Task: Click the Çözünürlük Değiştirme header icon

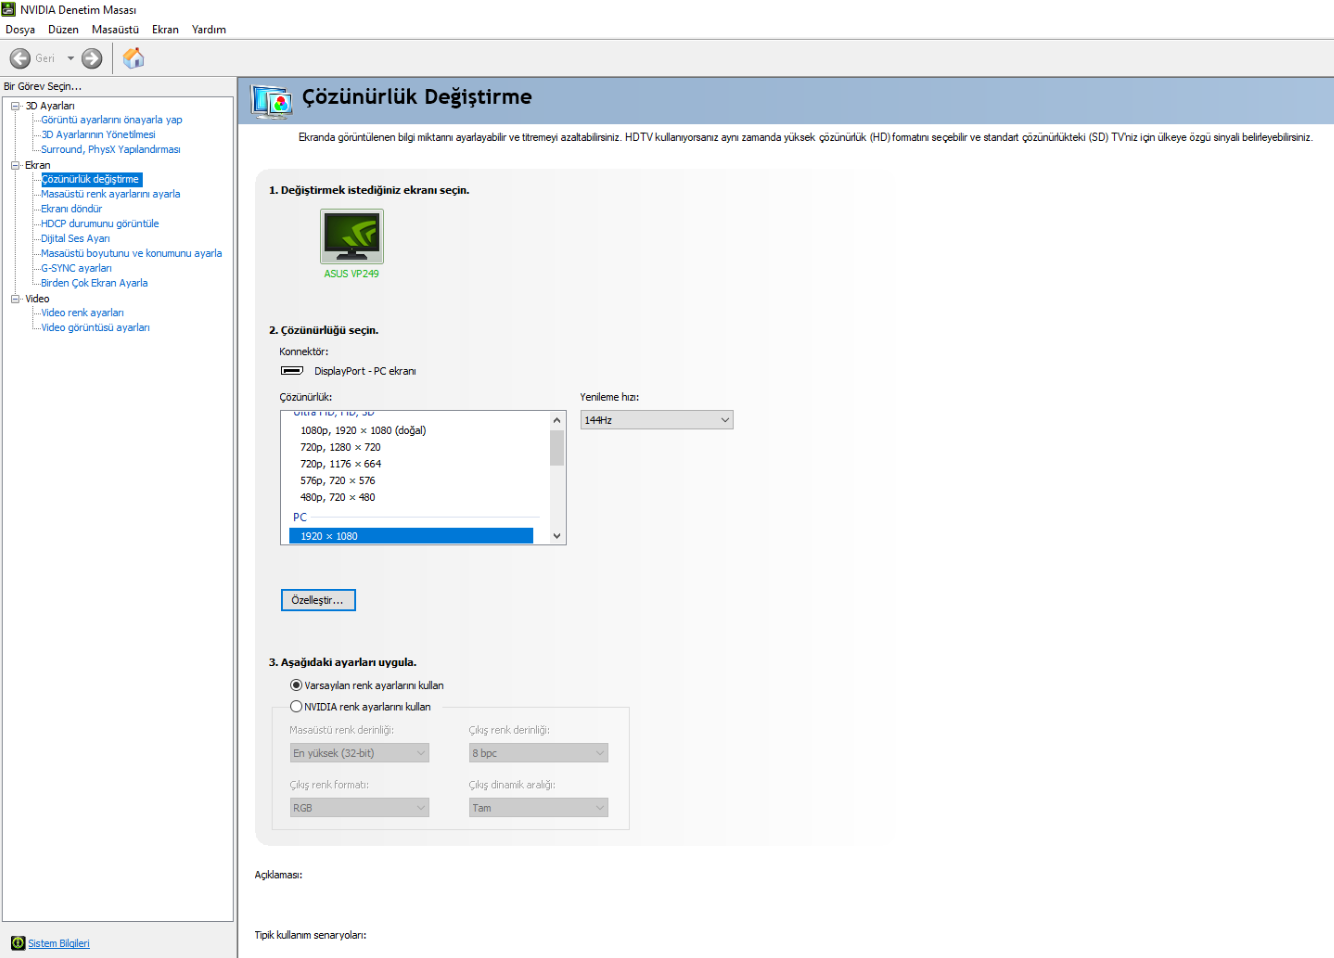Action: [271, 101]
